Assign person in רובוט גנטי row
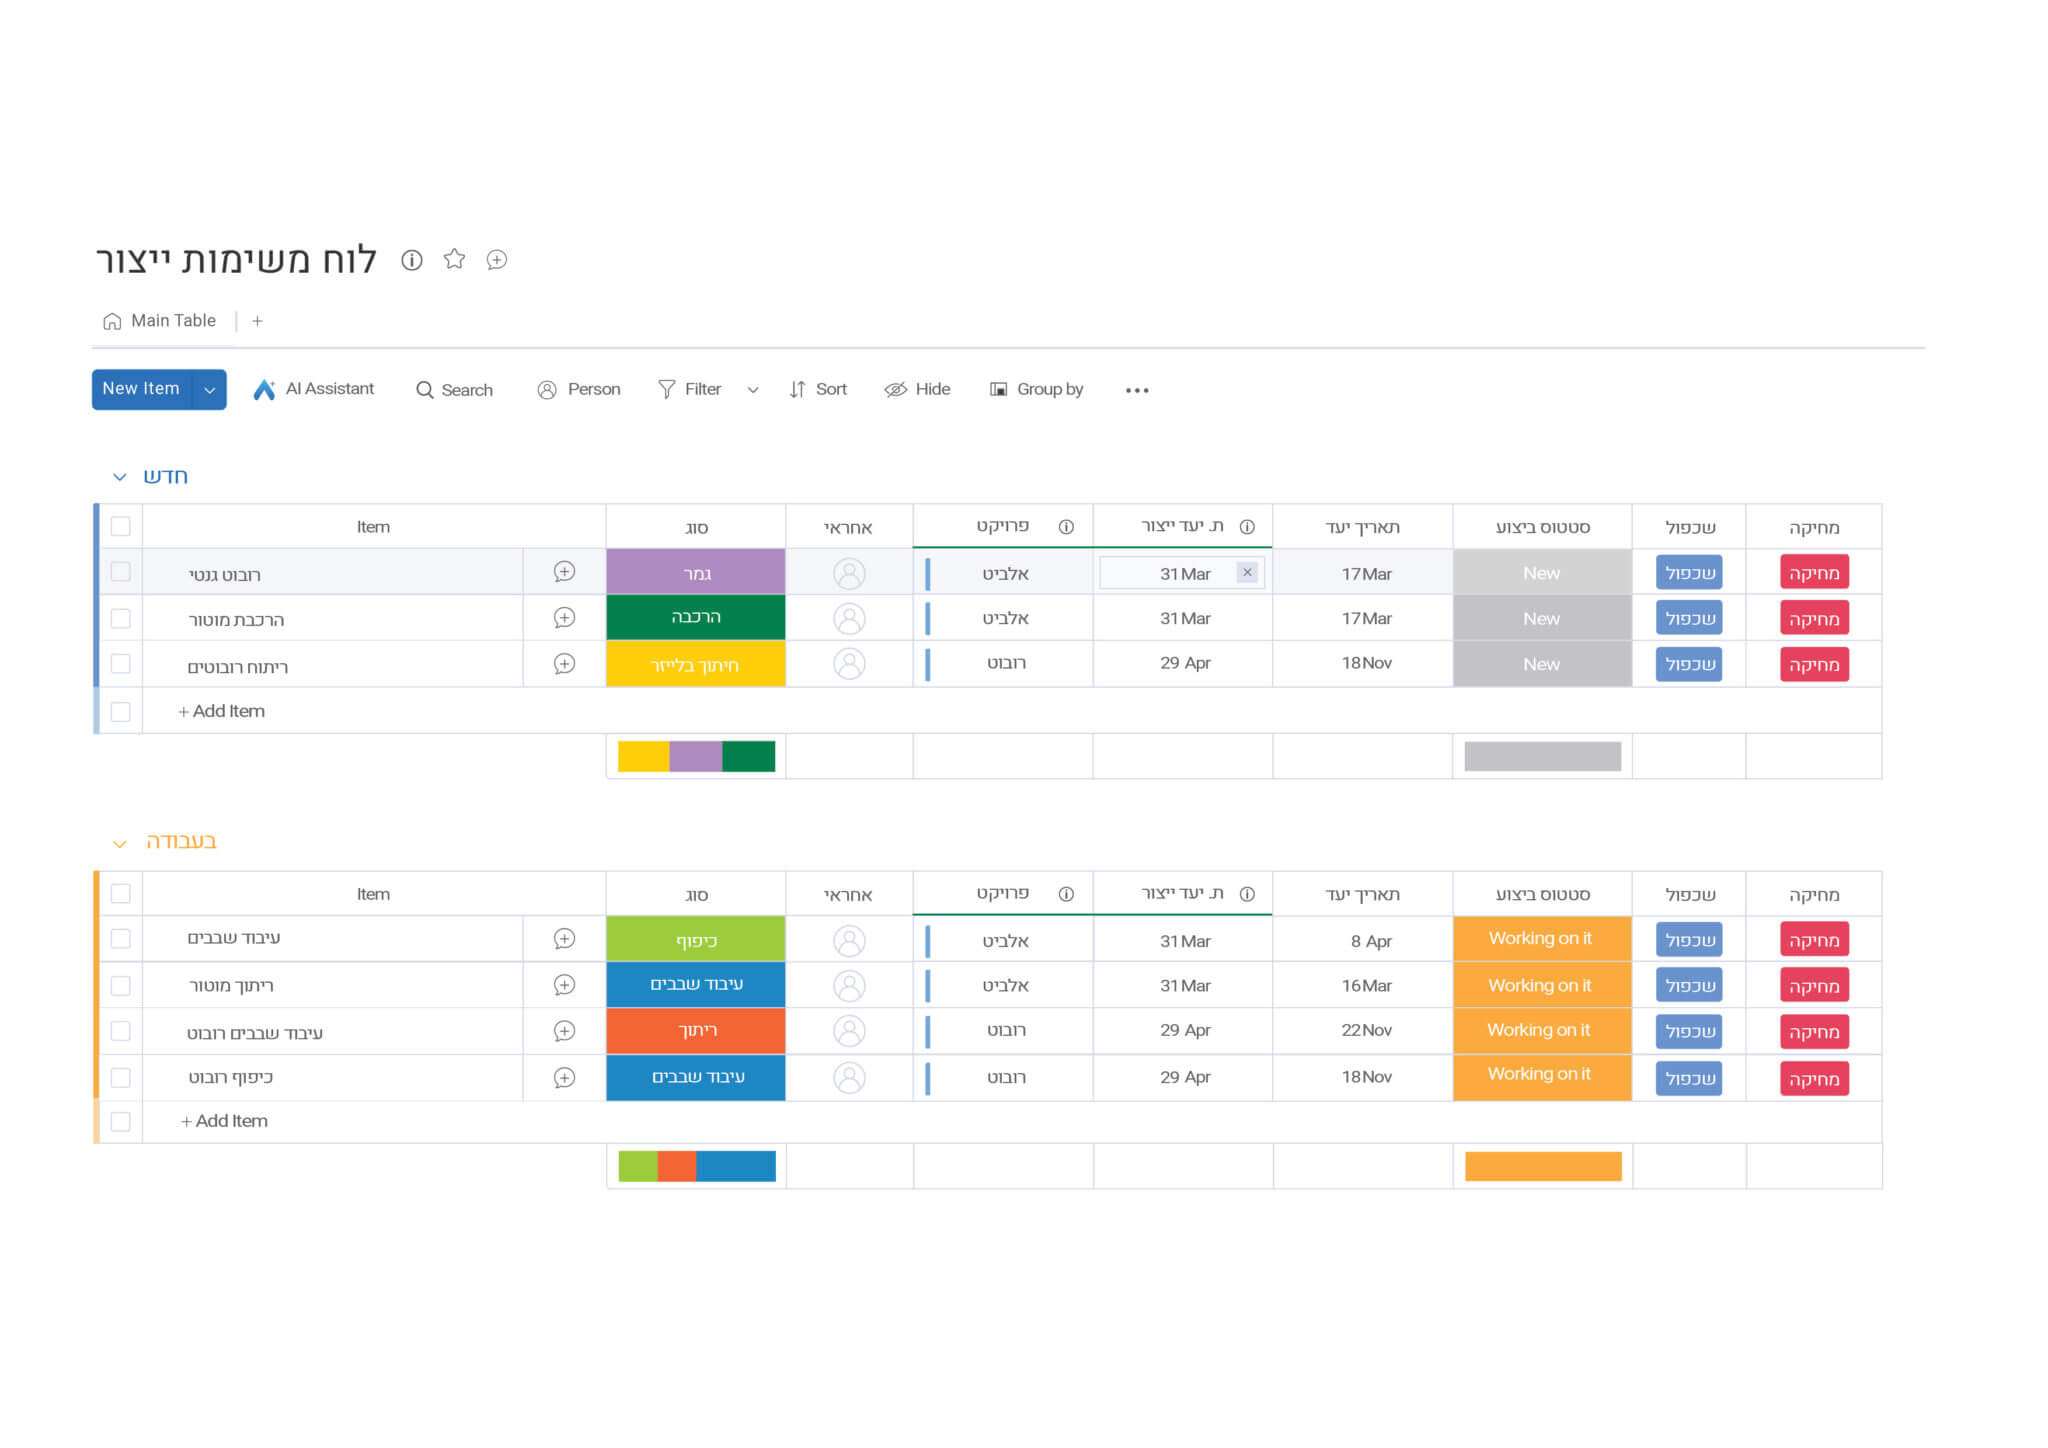2048x1448 pixels. 849,574
